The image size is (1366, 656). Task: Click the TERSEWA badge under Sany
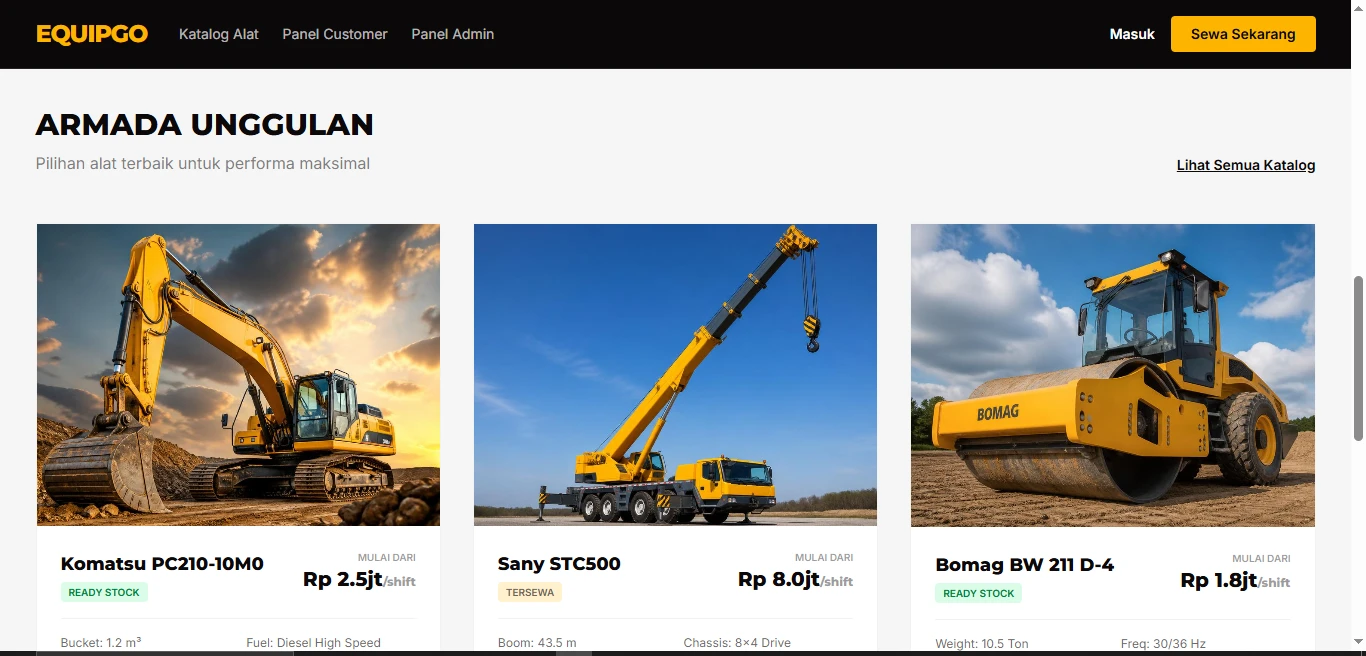tap(530, 592)
